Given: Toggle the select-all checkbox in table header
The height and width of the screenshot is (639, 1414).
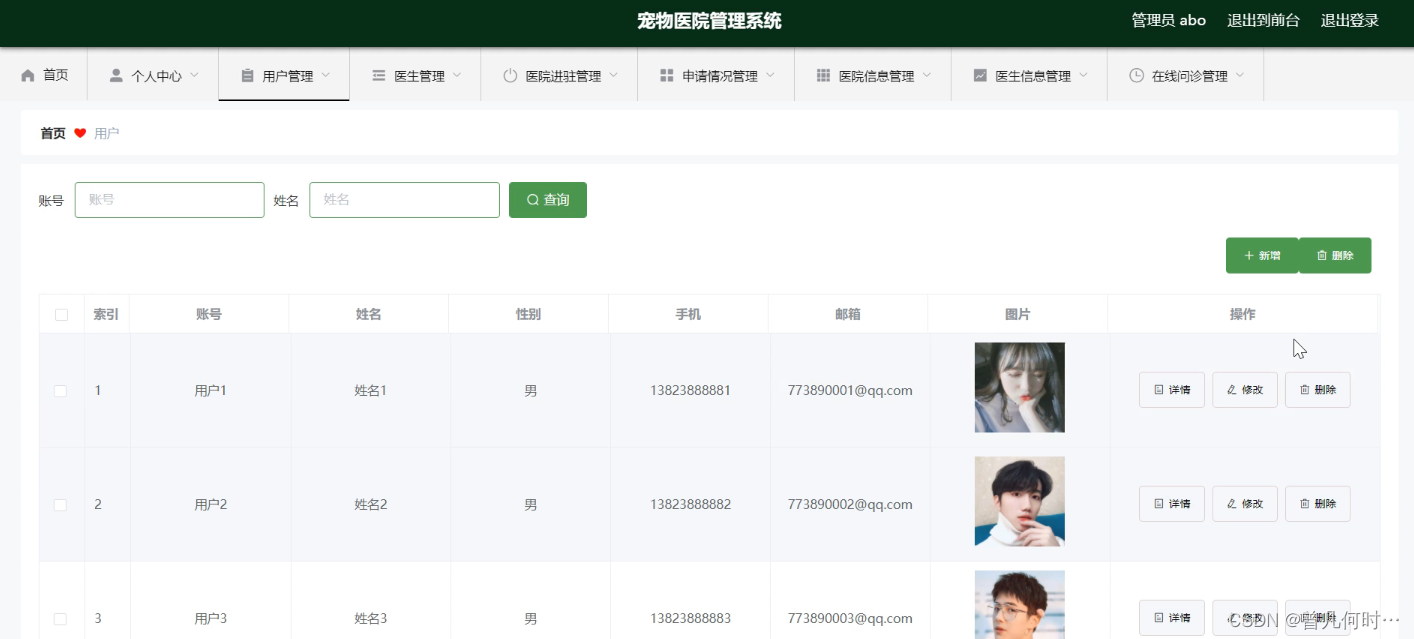Looking at the screenshot, I should [62, 315].
